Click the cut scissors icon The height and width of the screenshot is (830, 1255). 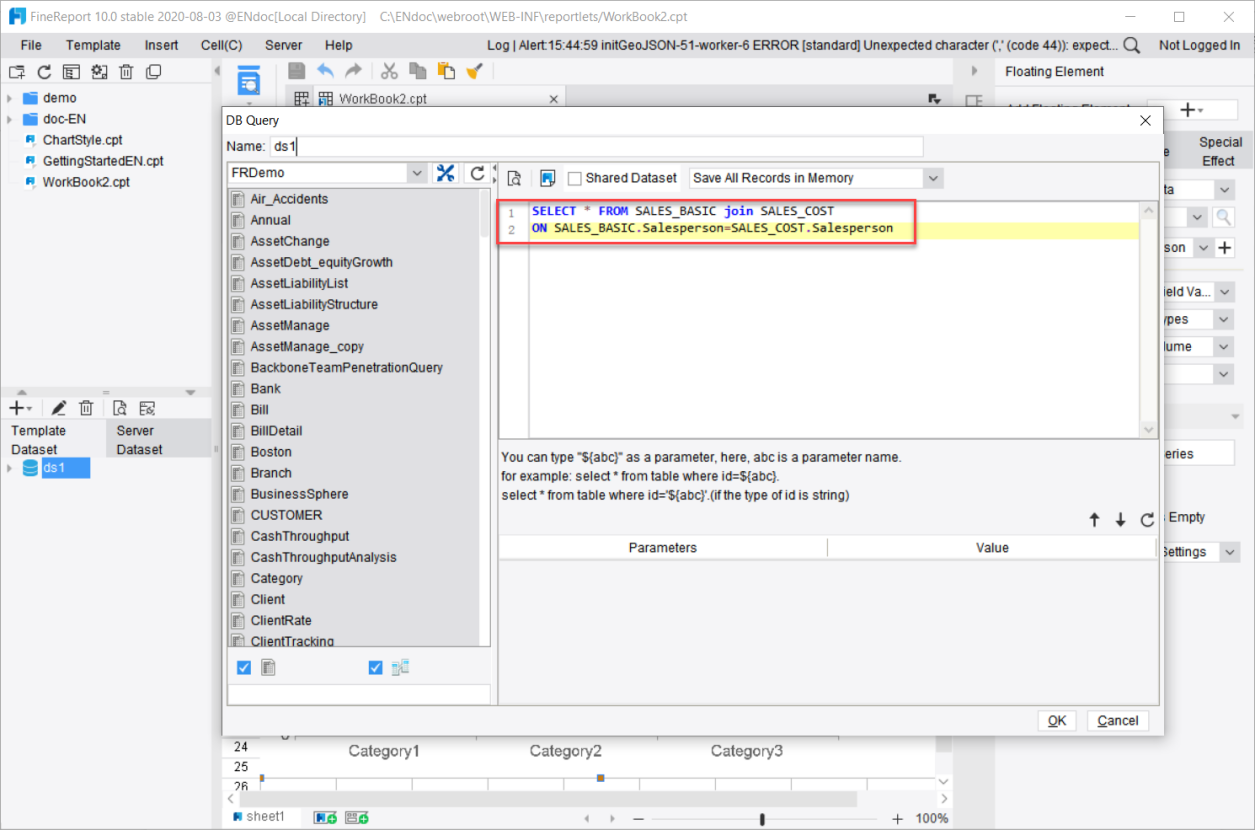[x=390, y=71]
